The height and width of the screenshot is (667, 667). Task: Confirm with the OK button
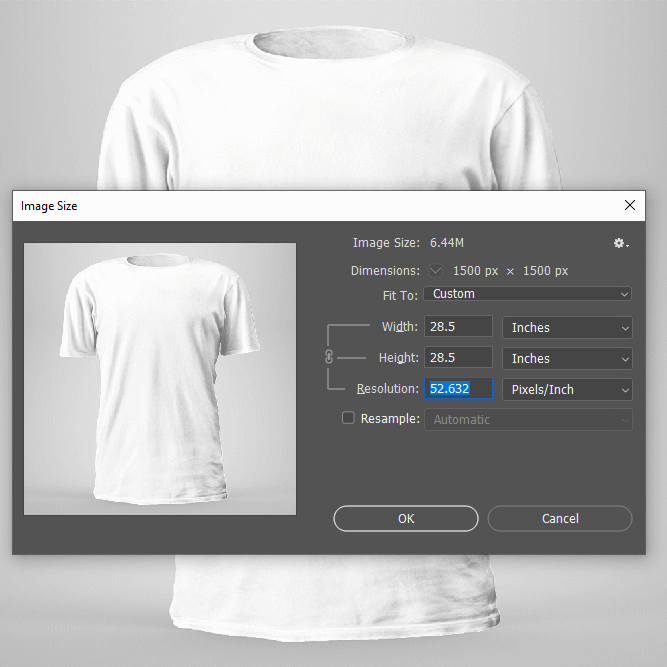[x=406, y=519]
